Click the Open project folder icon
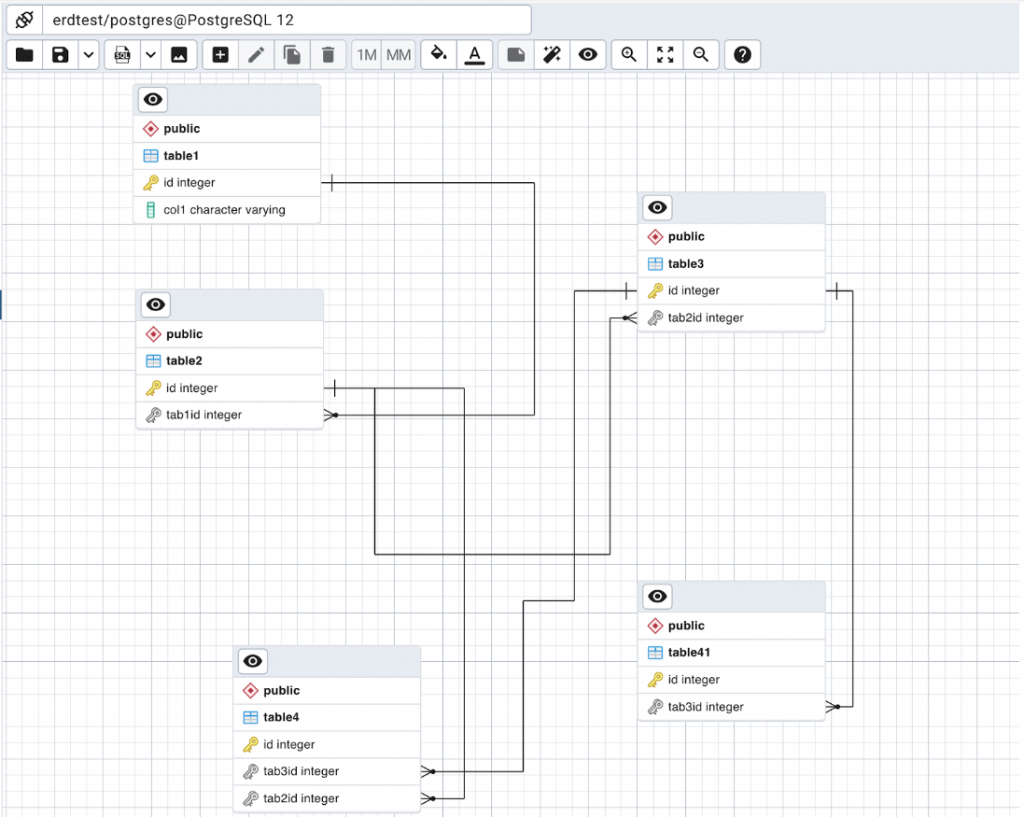Viewport: 1024px width, 817px height. (25, 55)
